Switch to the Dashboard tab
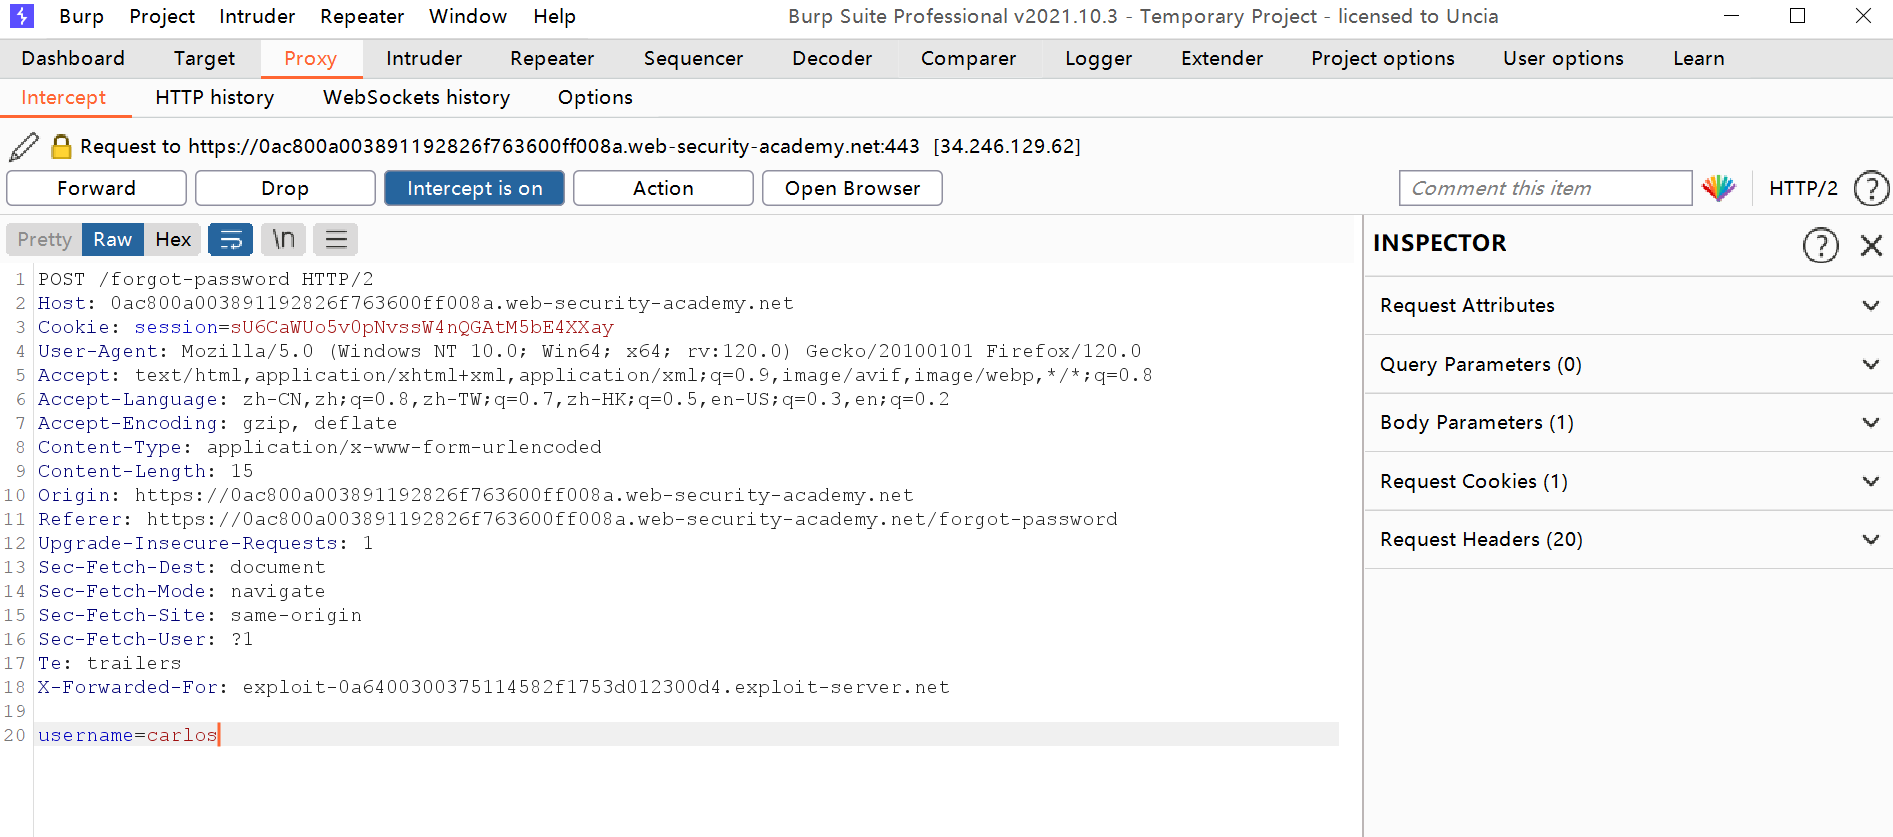The image size is (1893, 837). [73, 59]
